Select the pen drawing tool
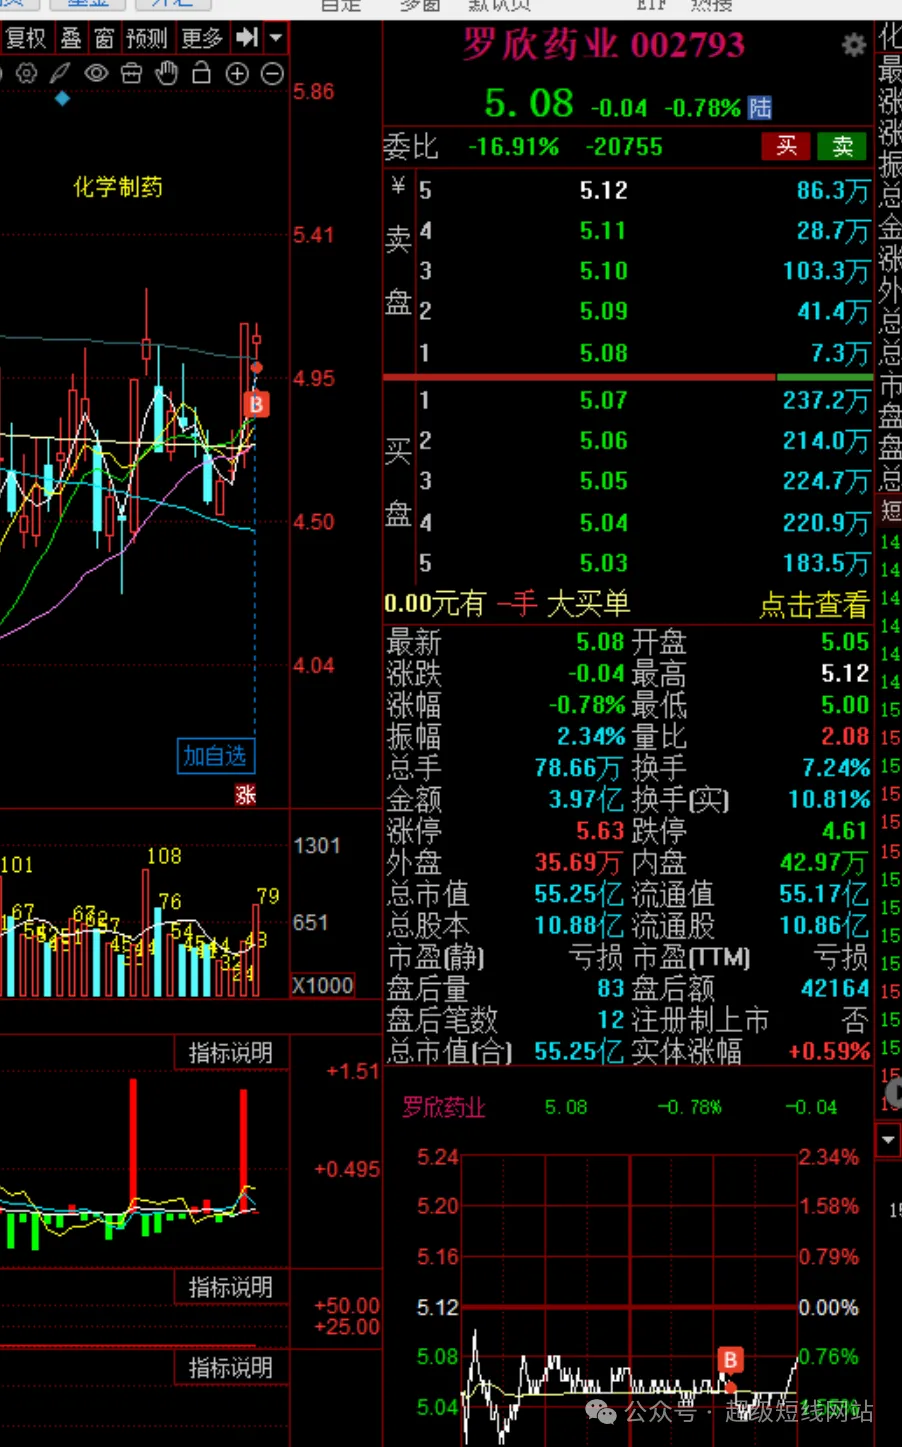 click(x=61, y=73)
